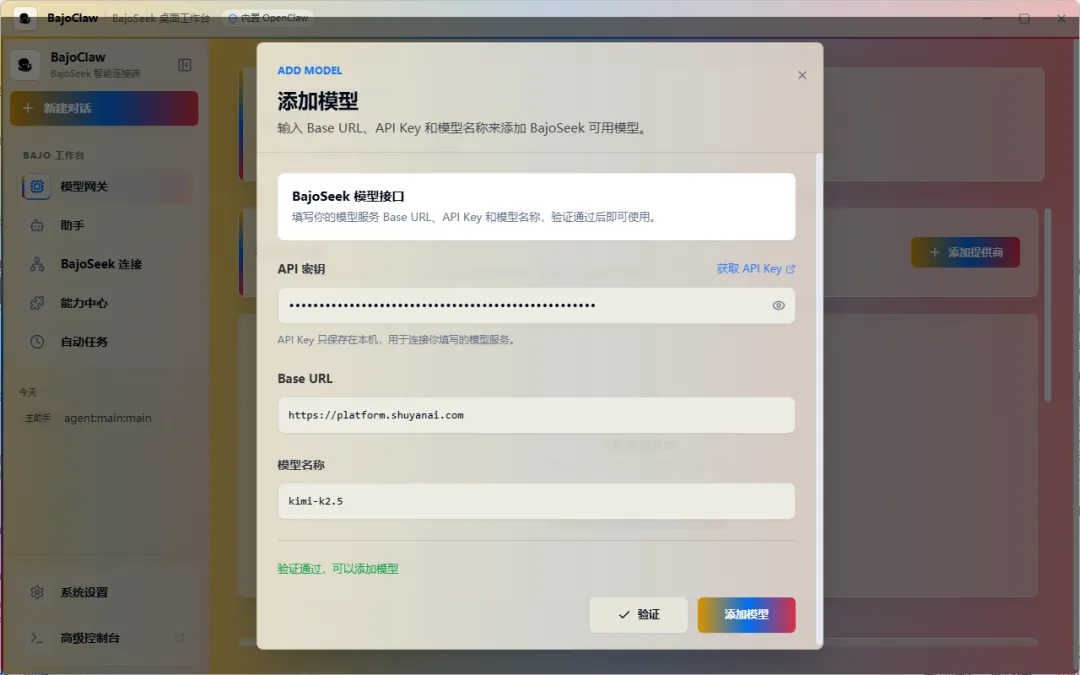Click the 添加模型 button
Viewport: 1080px width, 675px height.
pos(746,614)
